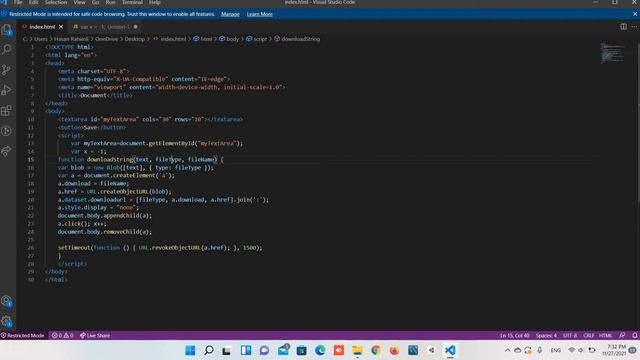Screen dimensions: 640x360
Task: Click Ln 15, Col 40 in status bar
Action: (x=514, y=336)
